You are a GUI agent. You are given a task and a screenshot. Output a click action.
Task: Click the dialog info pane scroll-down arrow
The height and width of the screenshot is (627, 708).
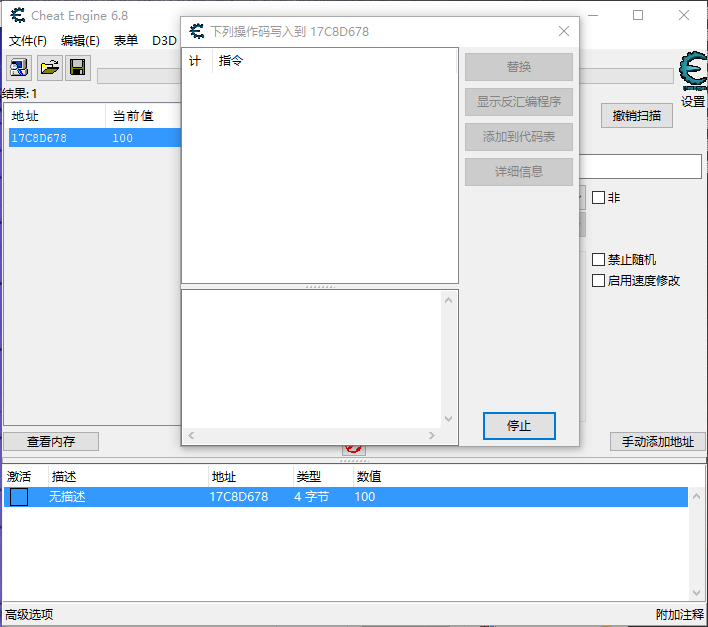[x=448, y=419]
